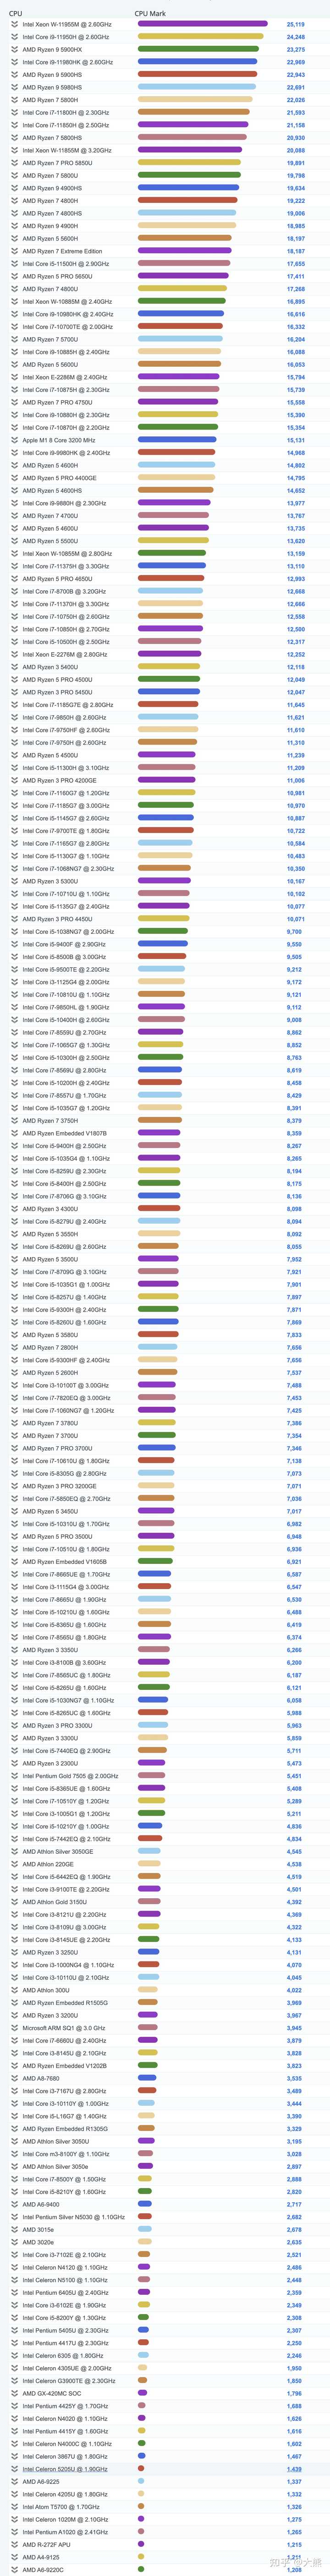Expand the AMD Athlon Silver 3050U chevron

(14, 2141)
